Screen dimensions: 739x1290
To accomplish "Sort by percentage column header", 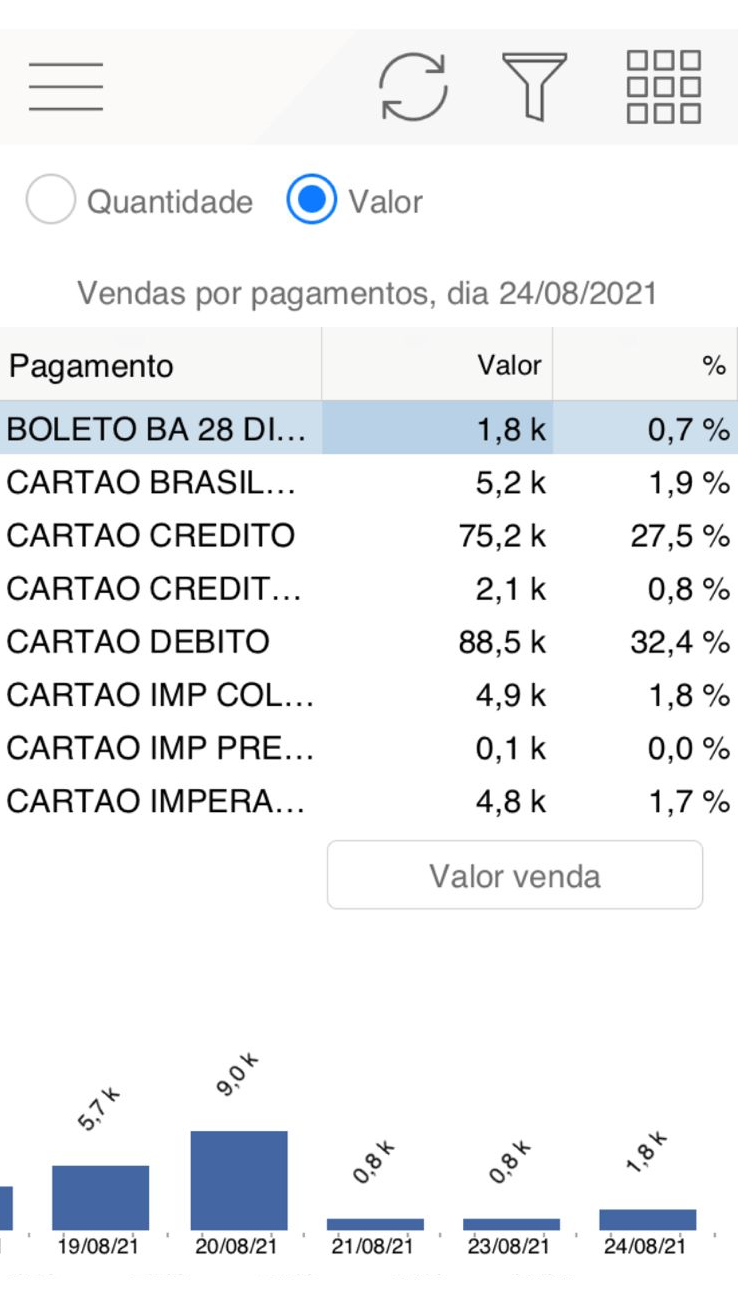I will click(645, 366).
